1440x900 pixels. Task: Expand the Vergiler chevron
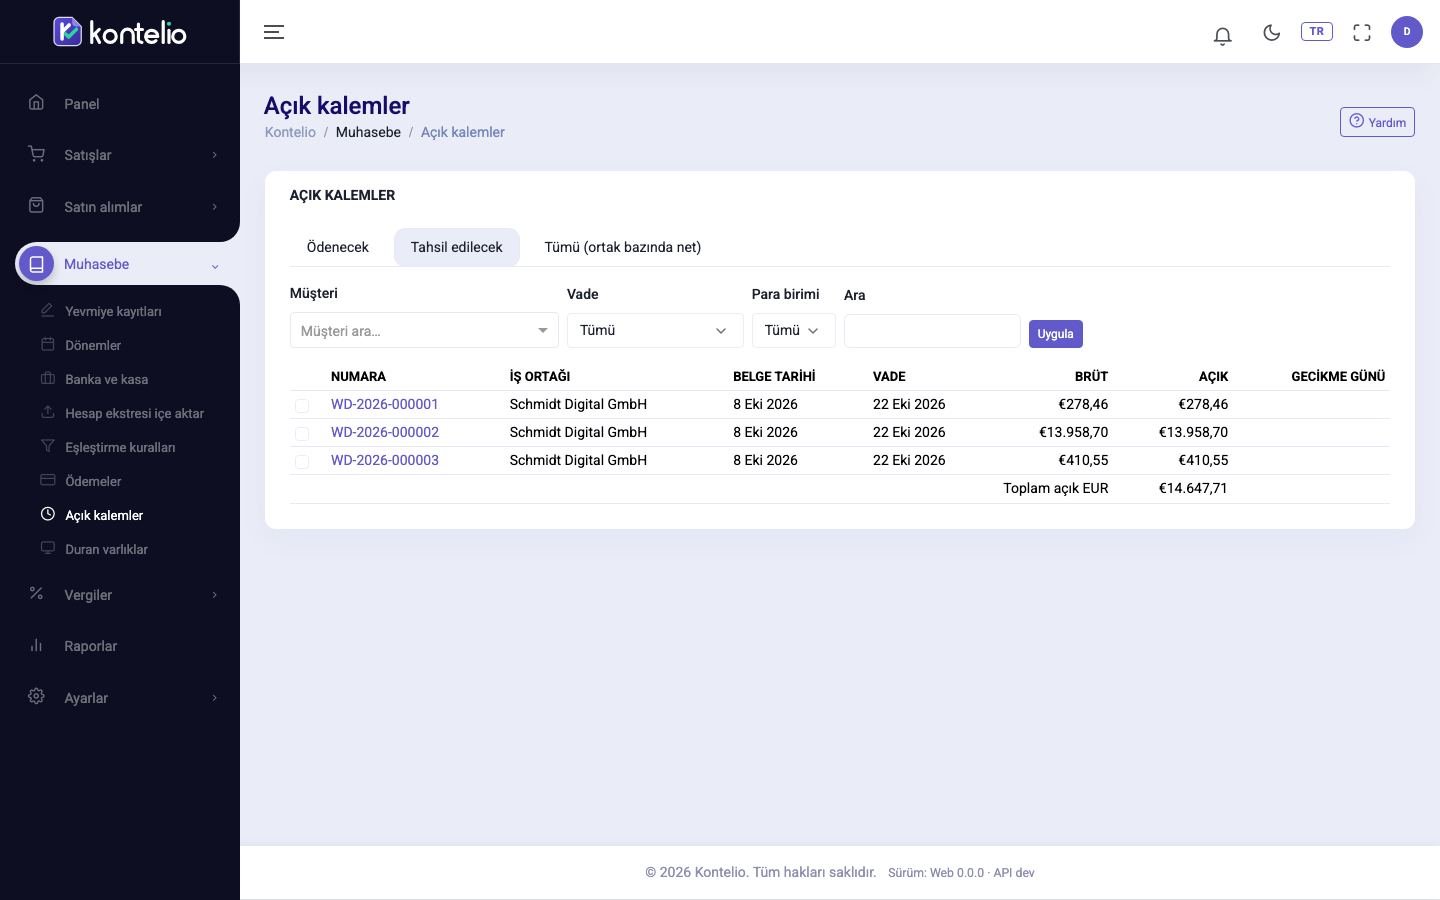(214, 595)
